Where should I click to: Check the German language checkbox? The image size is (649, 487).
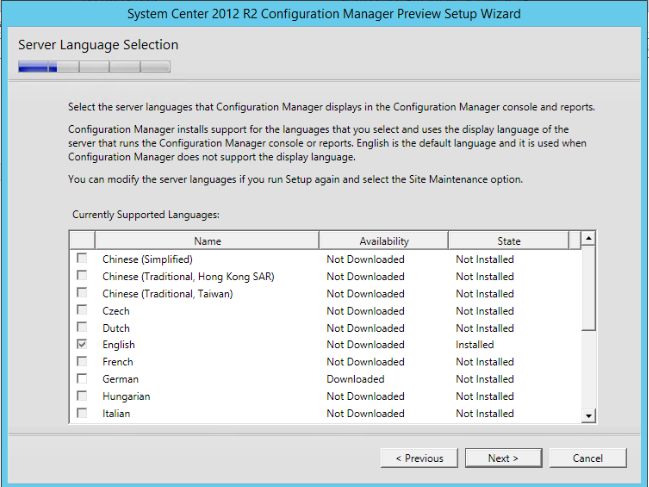click(81, 379)
